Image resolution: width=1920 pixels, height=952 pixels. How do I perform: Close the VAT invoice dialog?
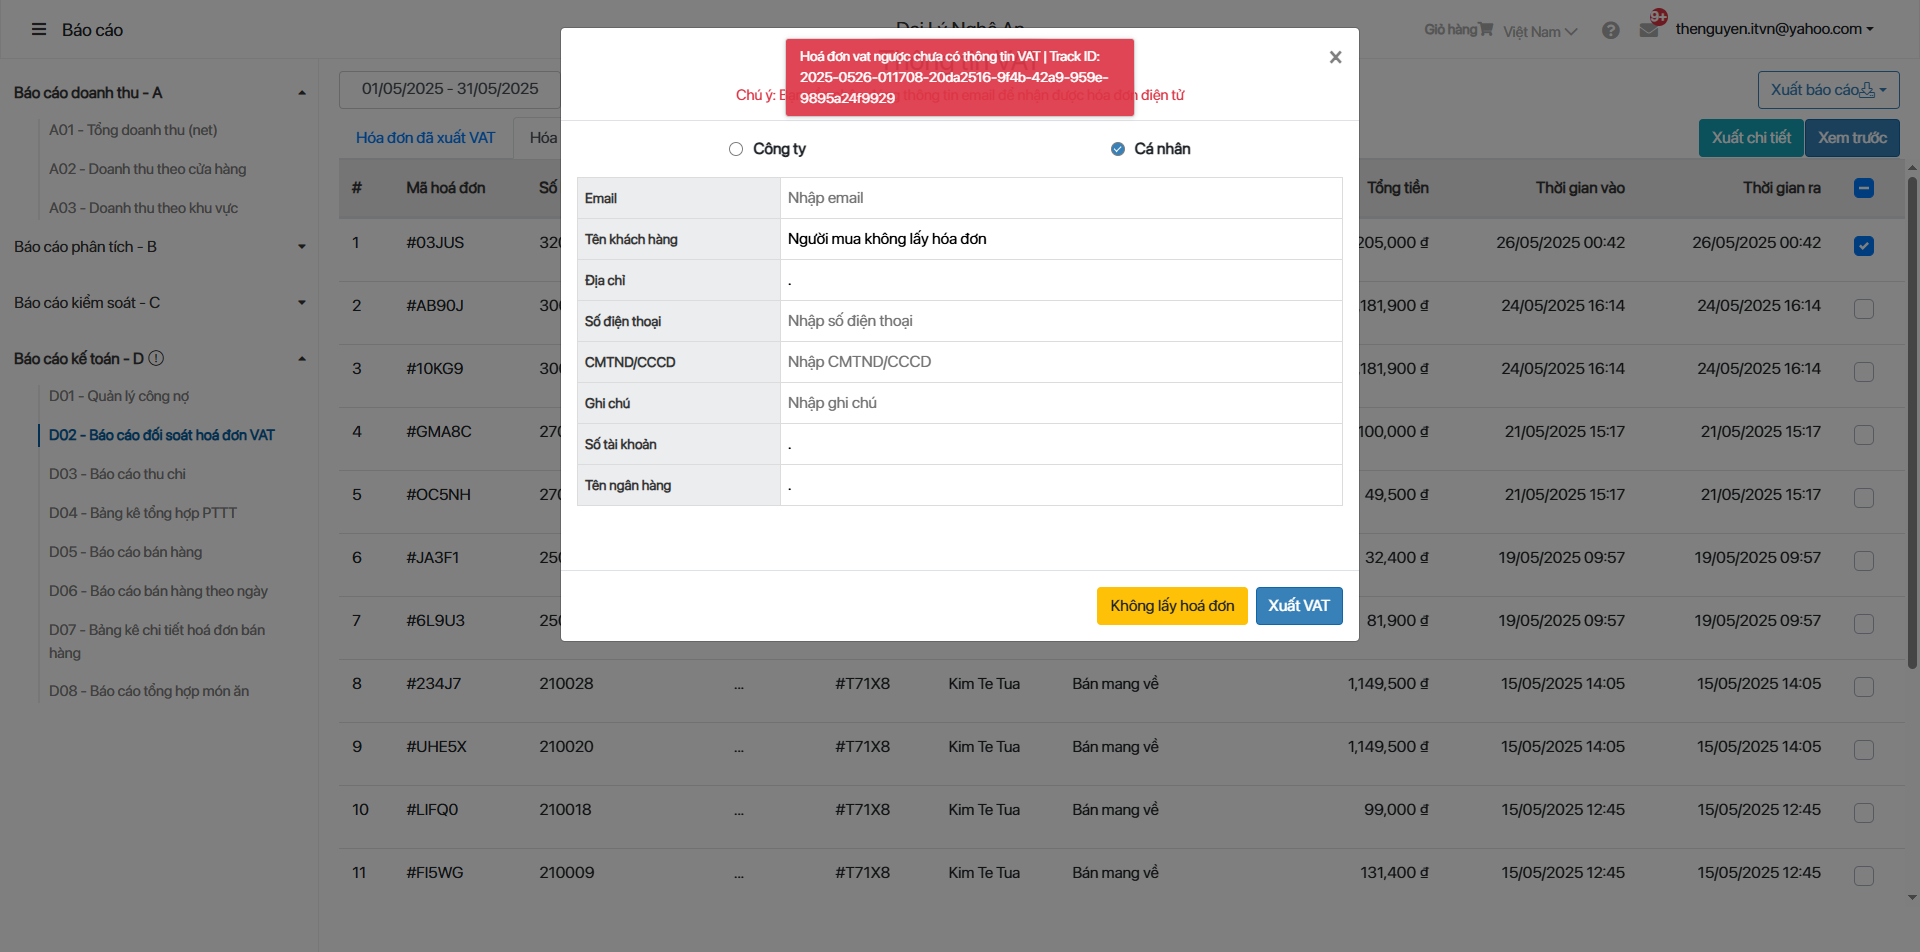tap(1335, 58)
